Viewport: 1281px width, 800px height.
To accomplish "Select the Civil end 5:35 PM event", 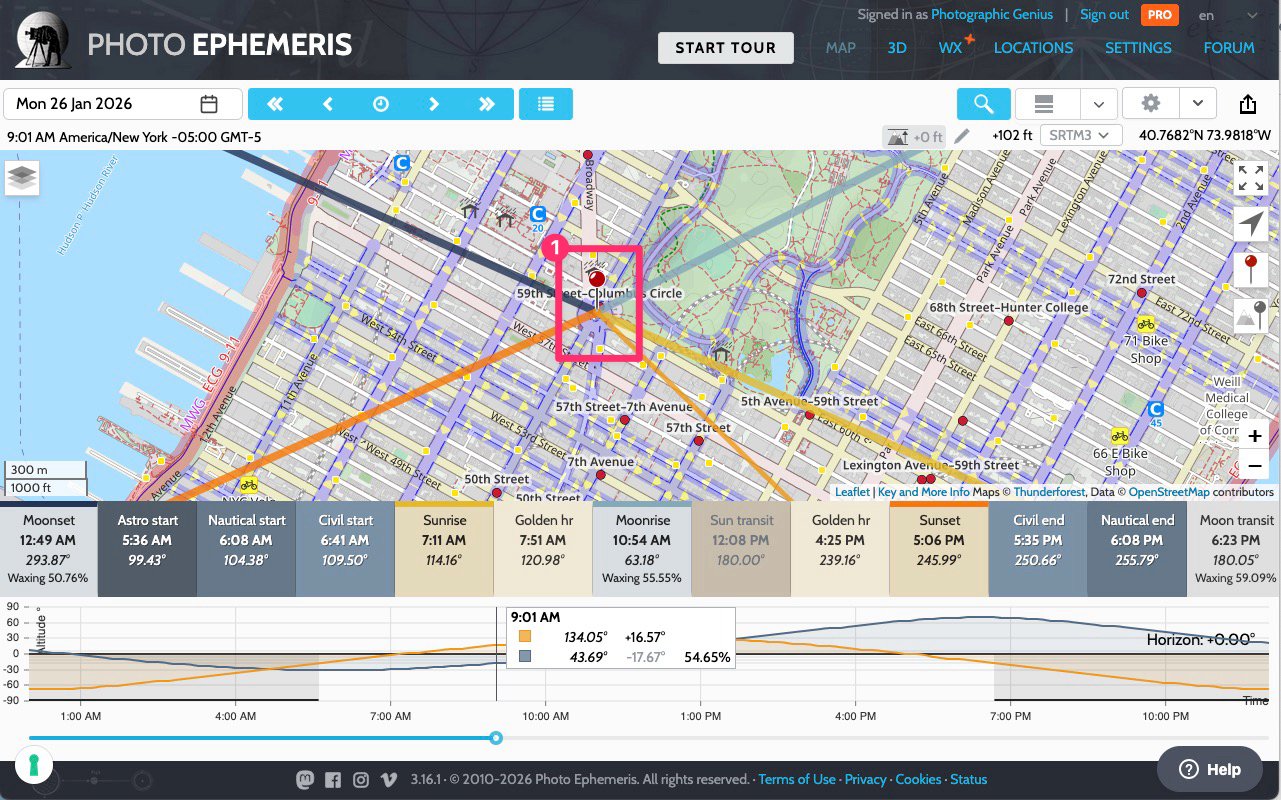I will (x=1038, y=549).
